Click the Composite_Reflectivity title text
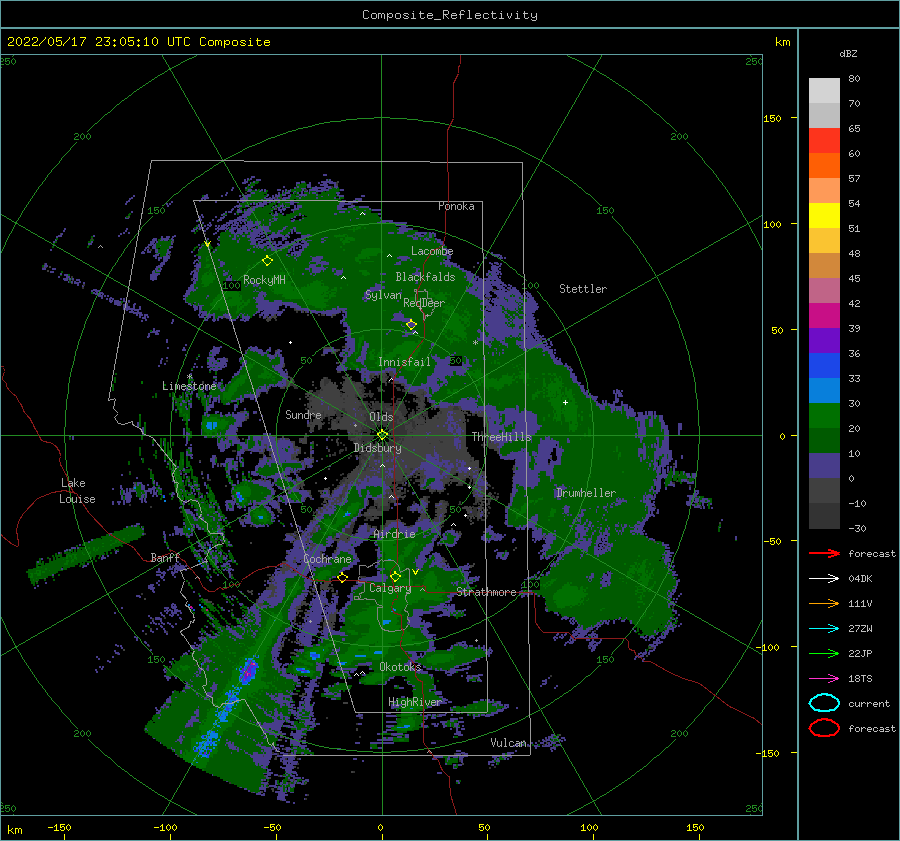 click(x=450, y=15)
